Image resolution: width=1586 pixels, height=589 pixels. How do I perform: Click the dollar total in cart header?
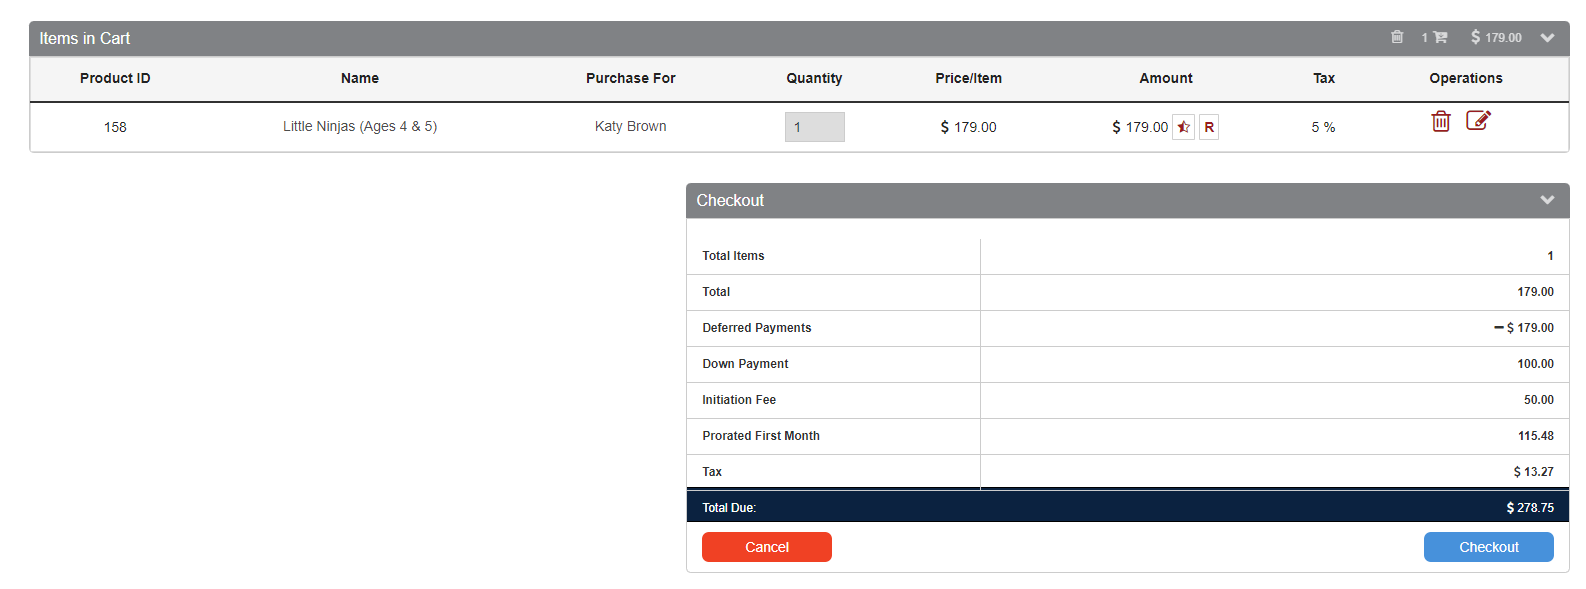tap(1496, 38)
